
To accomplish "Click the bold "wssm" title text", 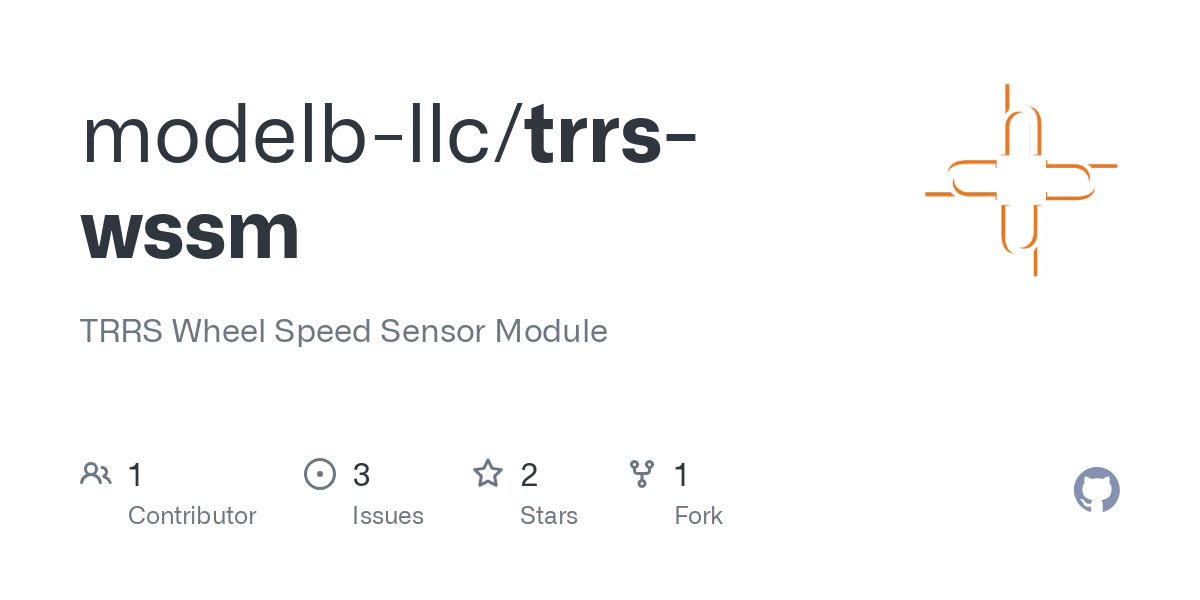I will coord(190,231).
